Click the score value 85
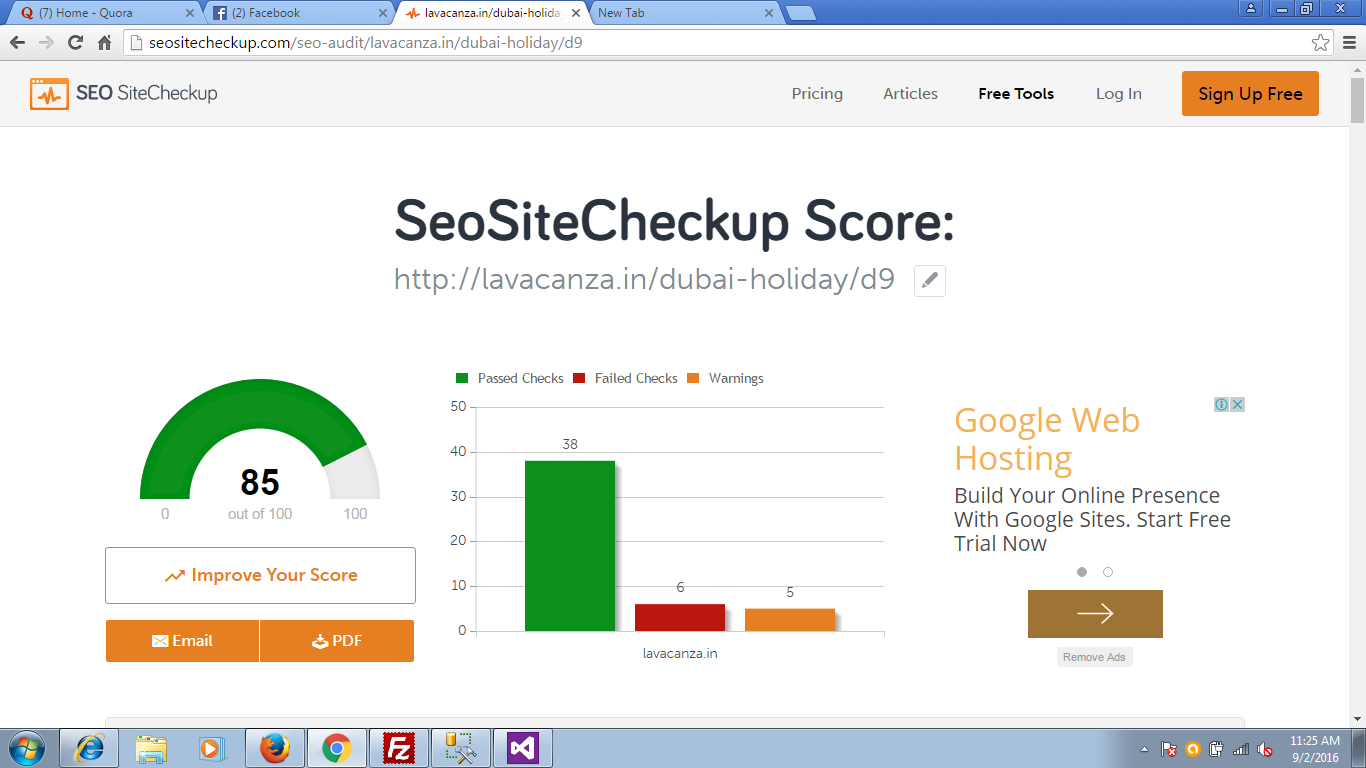 point(260,483)
